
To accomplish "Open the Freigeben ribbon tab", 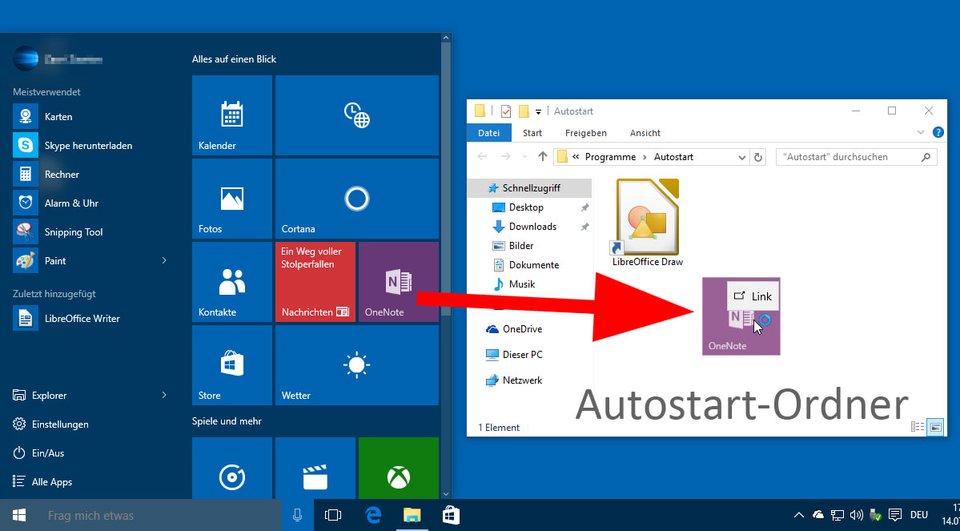I will pyautogui.click(x=586, y=133).
